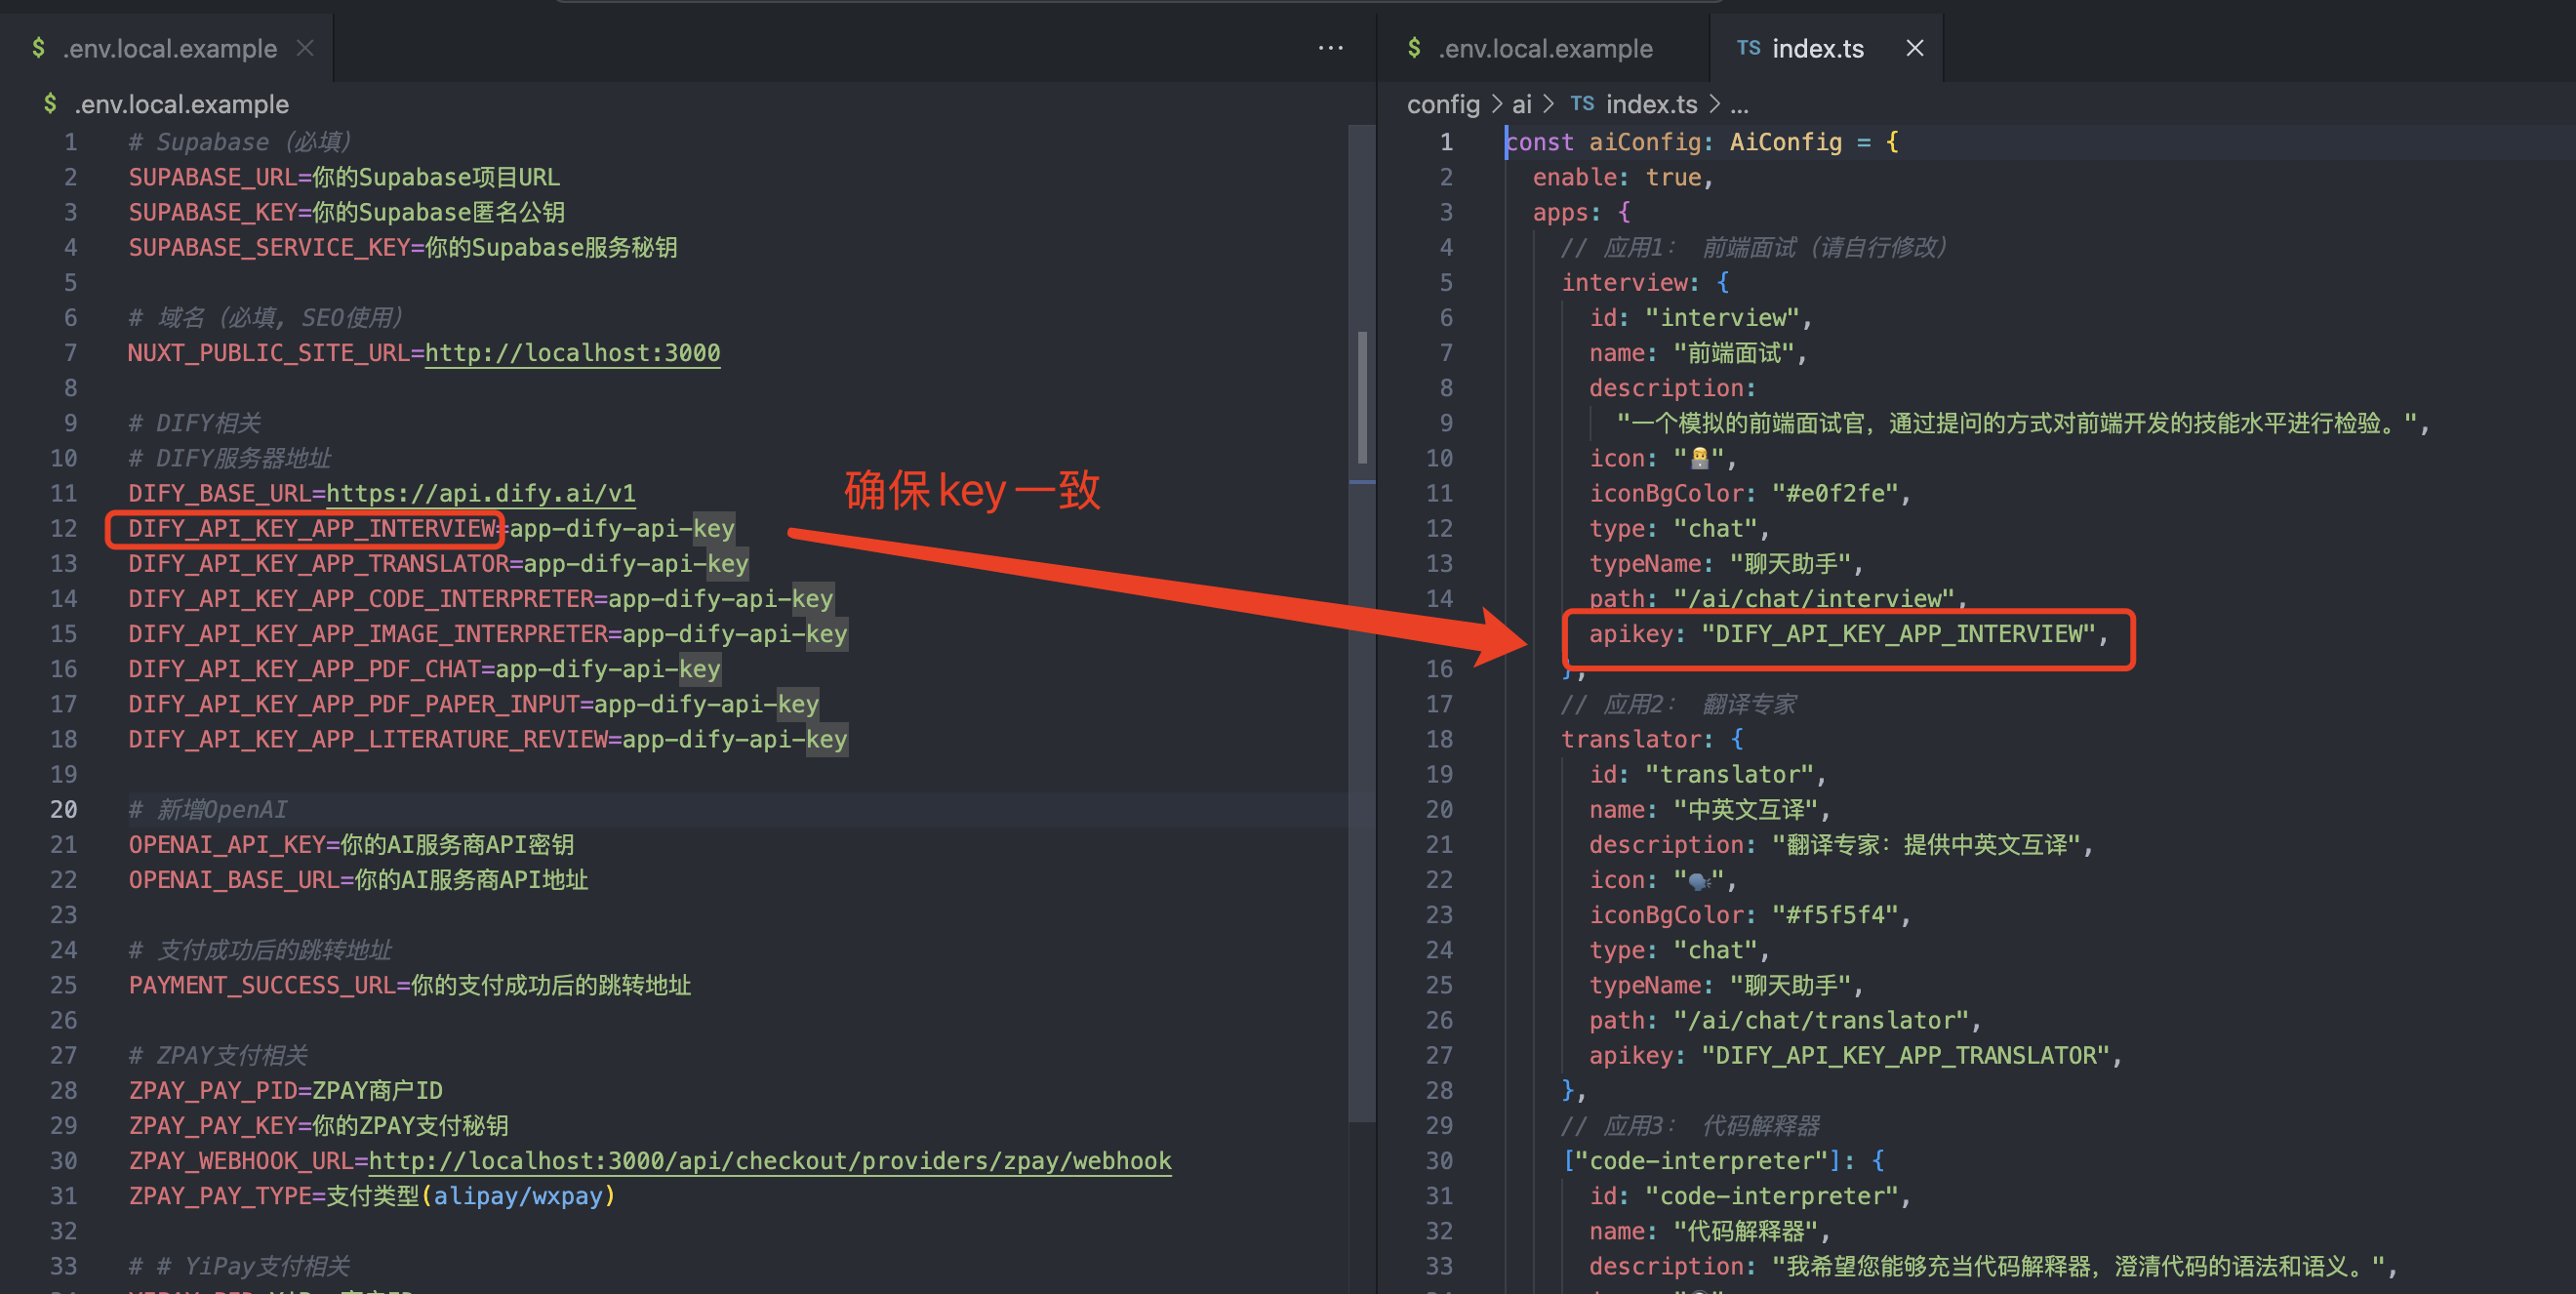Open index.ts breadcrumb segment
Image resolution: width=2576 pixels, height=1294 pixels.
point(1651,104)
